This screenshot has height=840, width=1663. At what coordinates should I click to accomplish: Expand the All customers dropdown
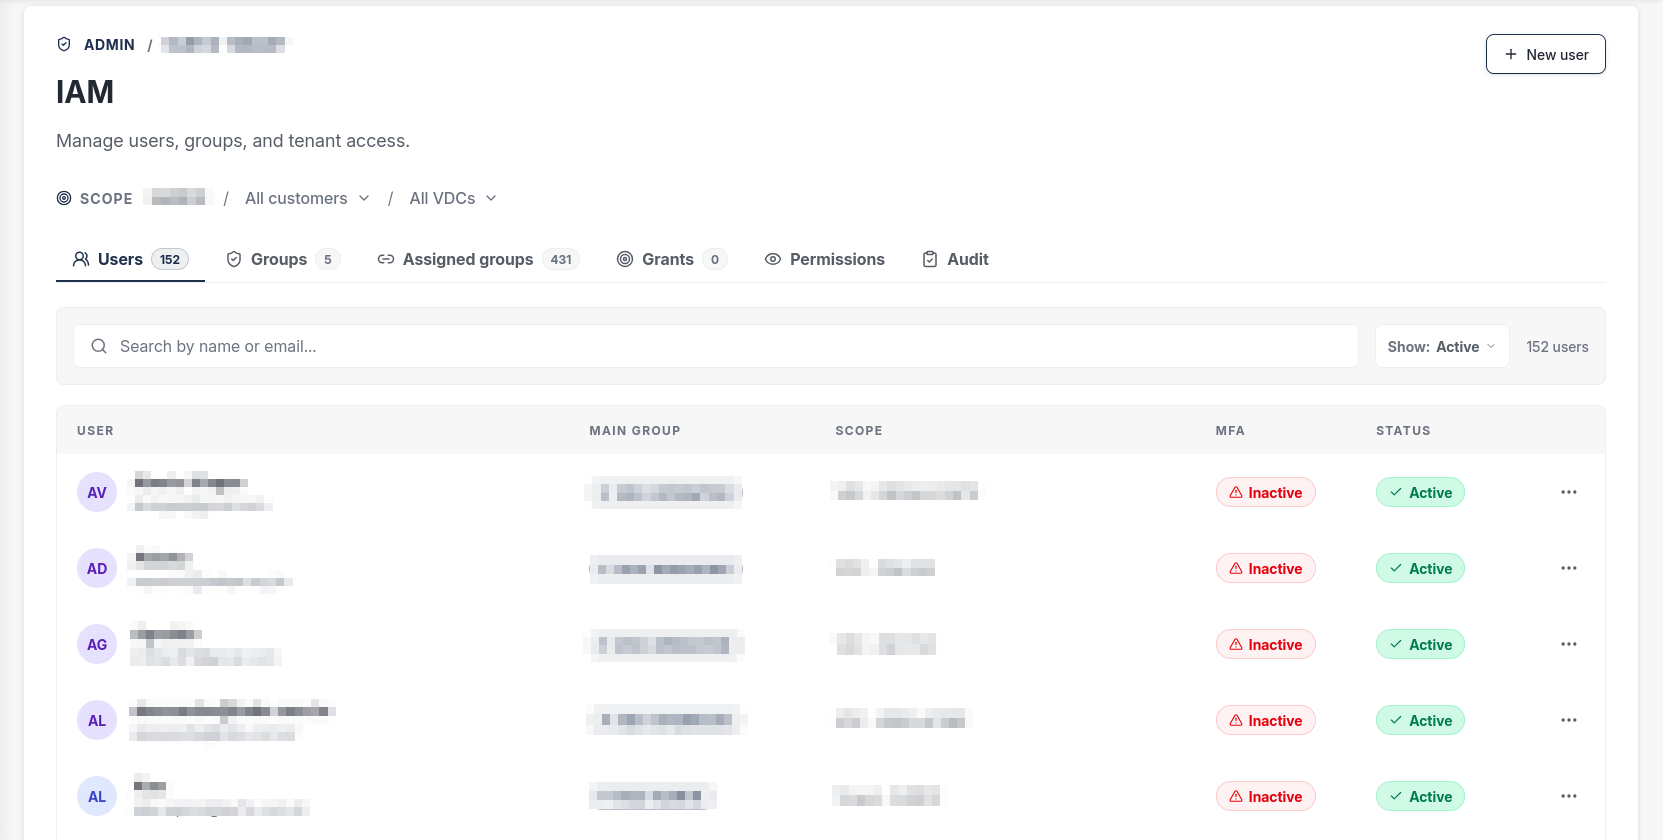point(308,198)
